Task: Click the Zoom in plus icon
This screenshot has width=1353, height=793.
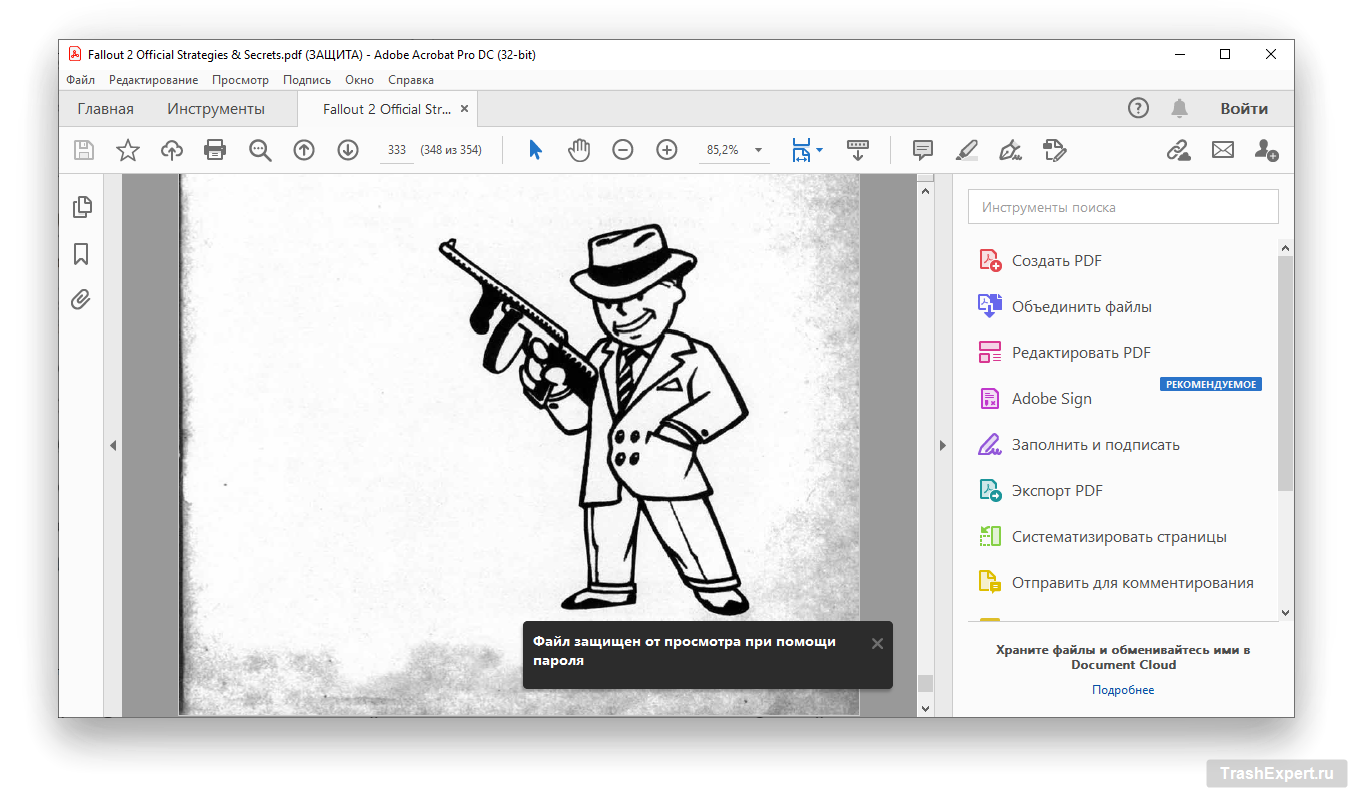Action: 667,150
